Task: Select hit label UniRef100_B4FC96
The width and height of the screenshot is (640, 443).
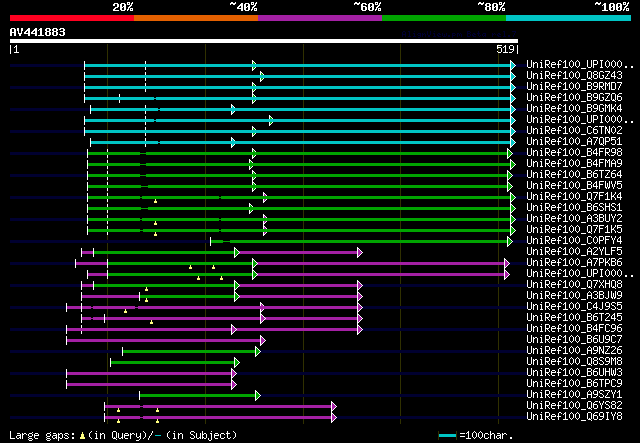Action: tap(574, 329)
